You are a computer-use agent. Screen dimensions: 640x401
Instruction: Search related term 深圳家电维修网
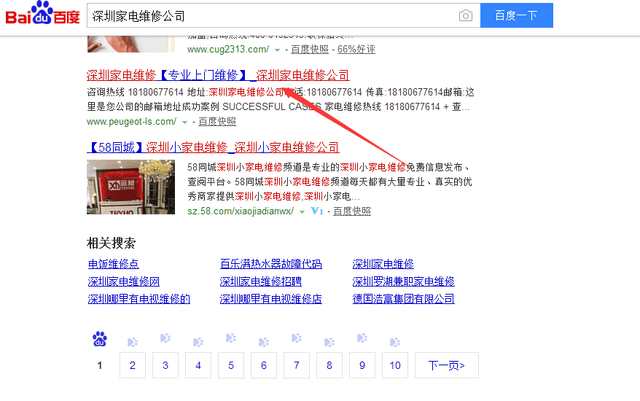click(124, 281)
